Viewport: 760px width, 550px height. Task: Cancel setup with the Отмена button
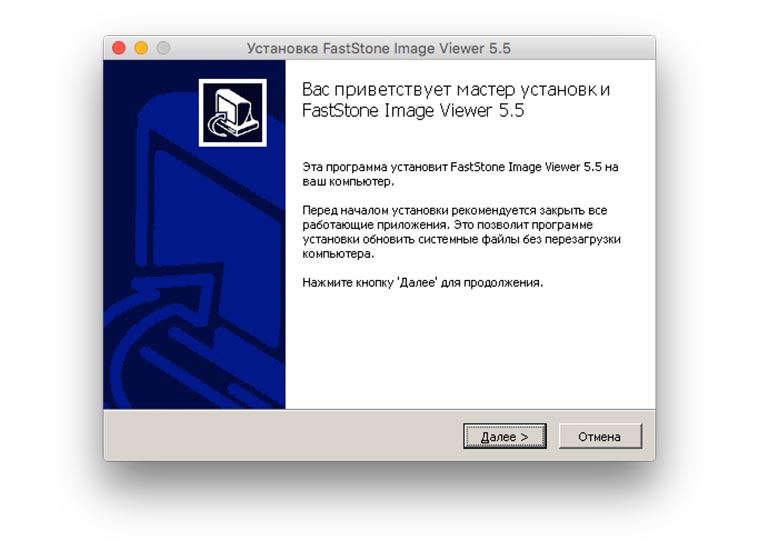coord(600,436)
